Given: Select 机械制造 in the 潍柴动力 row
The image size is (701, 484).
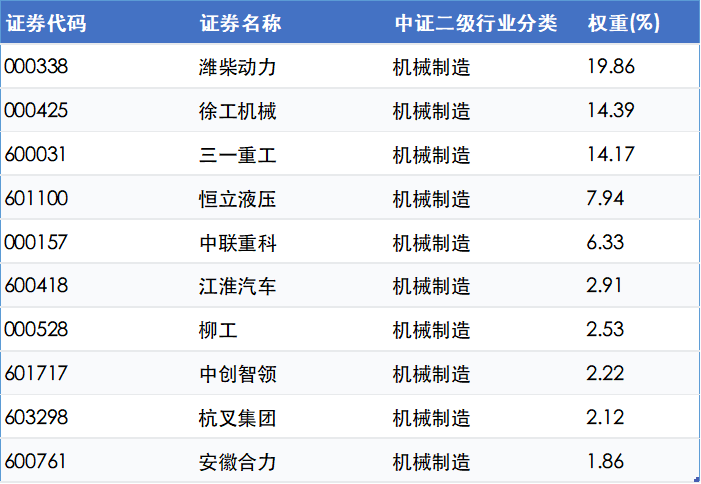Looking at the screenshot, I should click(431, 67).
